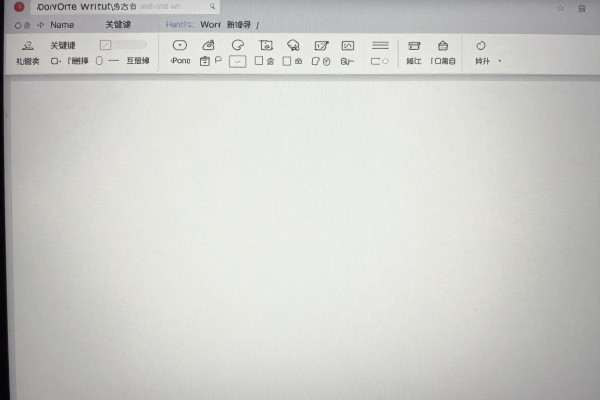The height and width of the screenshot is (400, 600).
Task: Click the save-like icon at top right corner
Action: pos(582,8)
